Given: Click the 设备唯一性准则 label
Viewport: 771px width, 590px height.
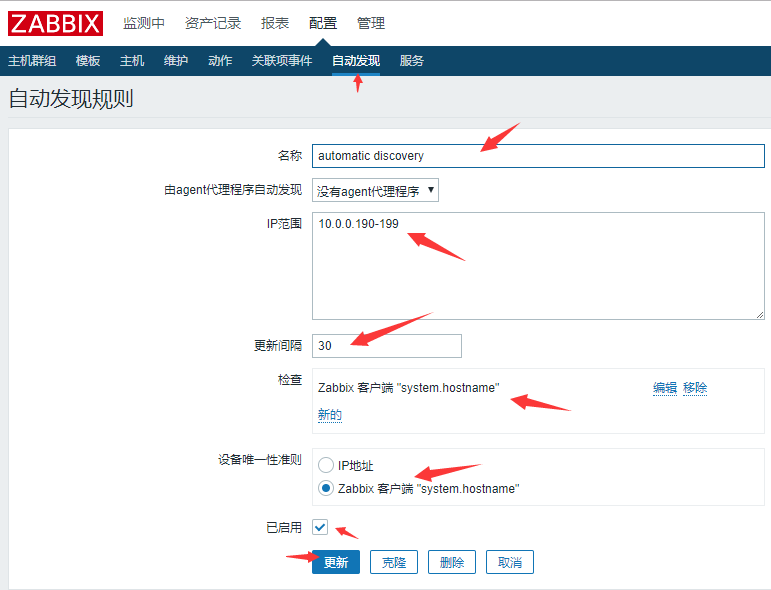Looking at the screenshot, I should 260,460.
